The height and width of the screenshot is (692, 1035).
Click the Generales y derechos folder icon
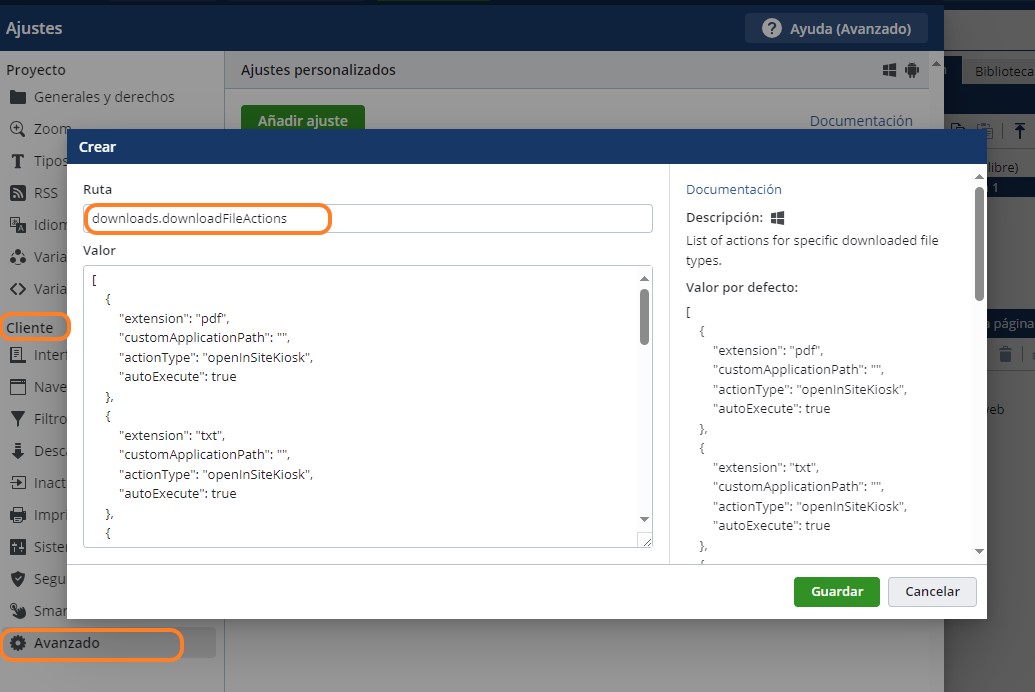coord(17,97)
